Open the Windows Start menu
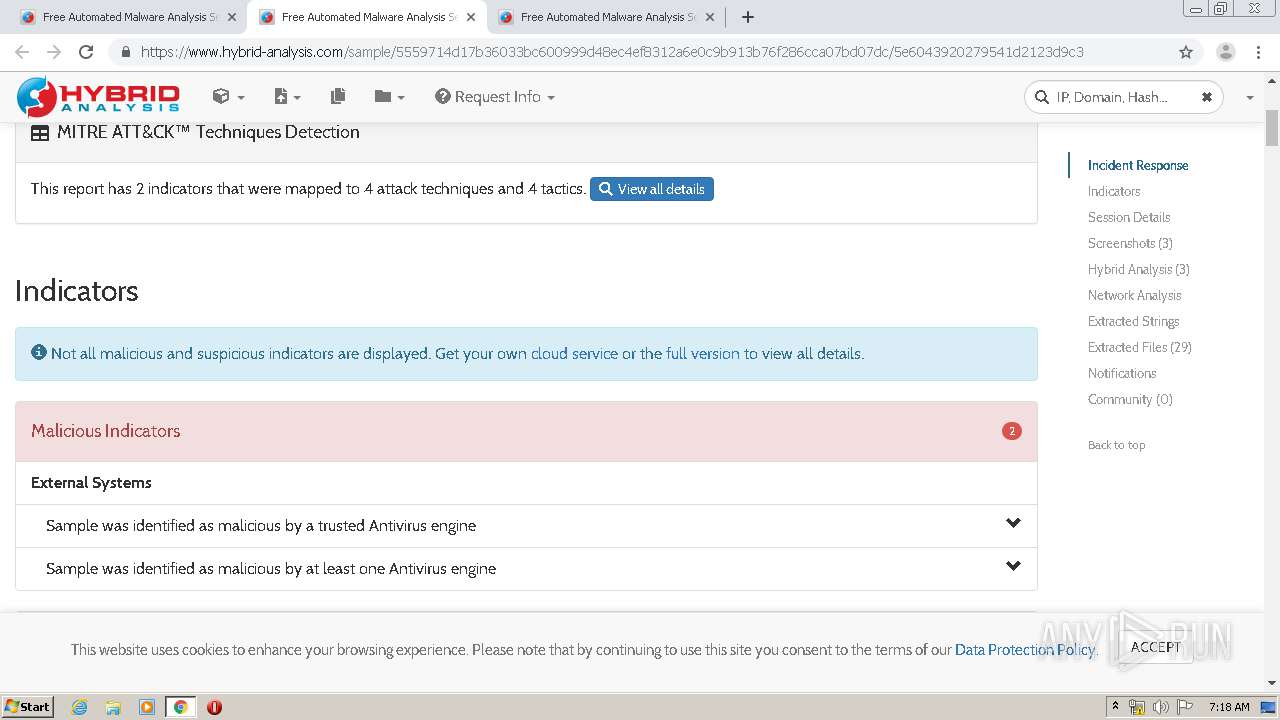Screen dimensions: 1280x720 pos(27,706)
